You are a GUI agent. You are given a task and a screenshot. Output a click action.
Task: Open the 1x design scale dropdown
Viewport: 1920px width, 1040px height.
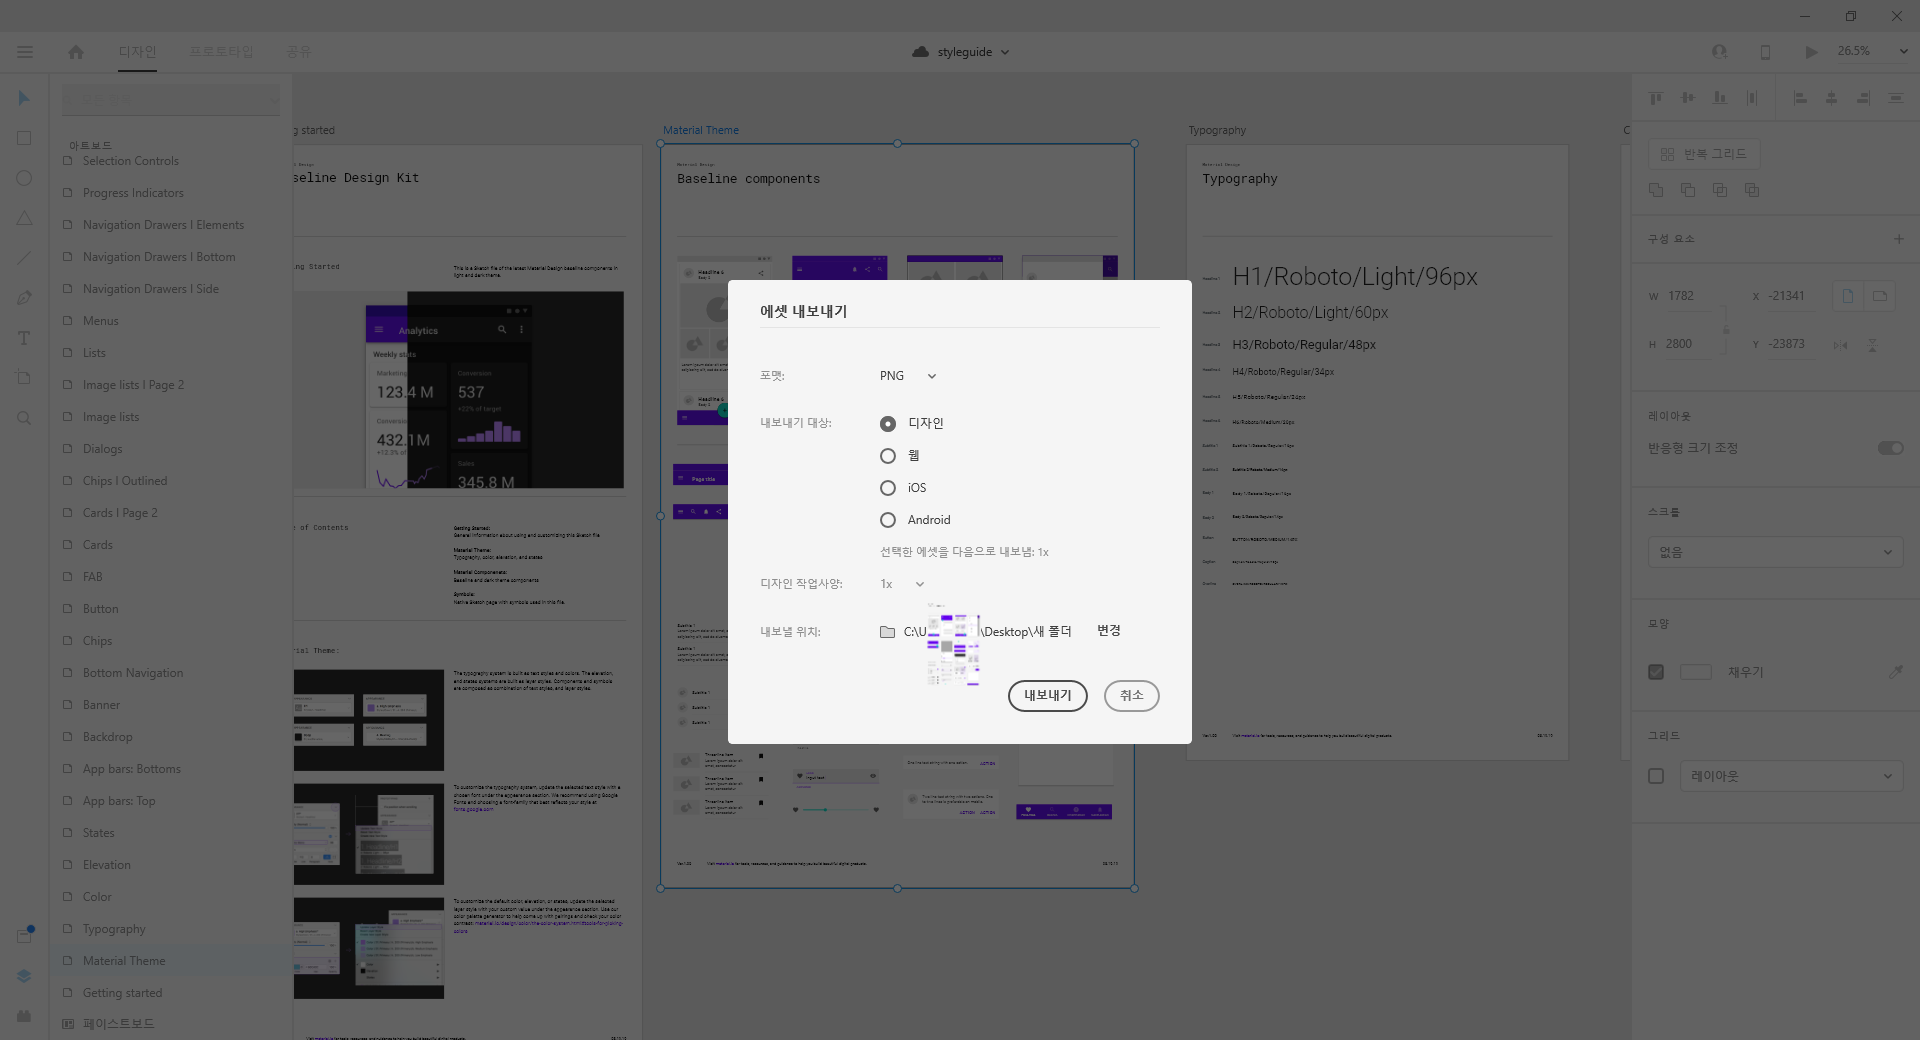point(902,584)
